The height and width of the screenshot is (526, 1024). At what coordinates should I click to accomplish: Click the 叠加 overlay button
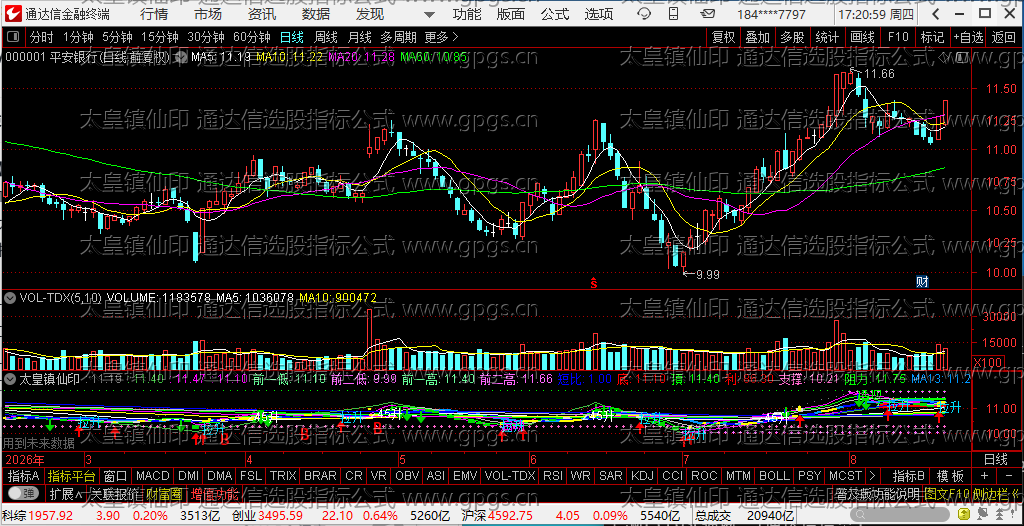(758, 37)
